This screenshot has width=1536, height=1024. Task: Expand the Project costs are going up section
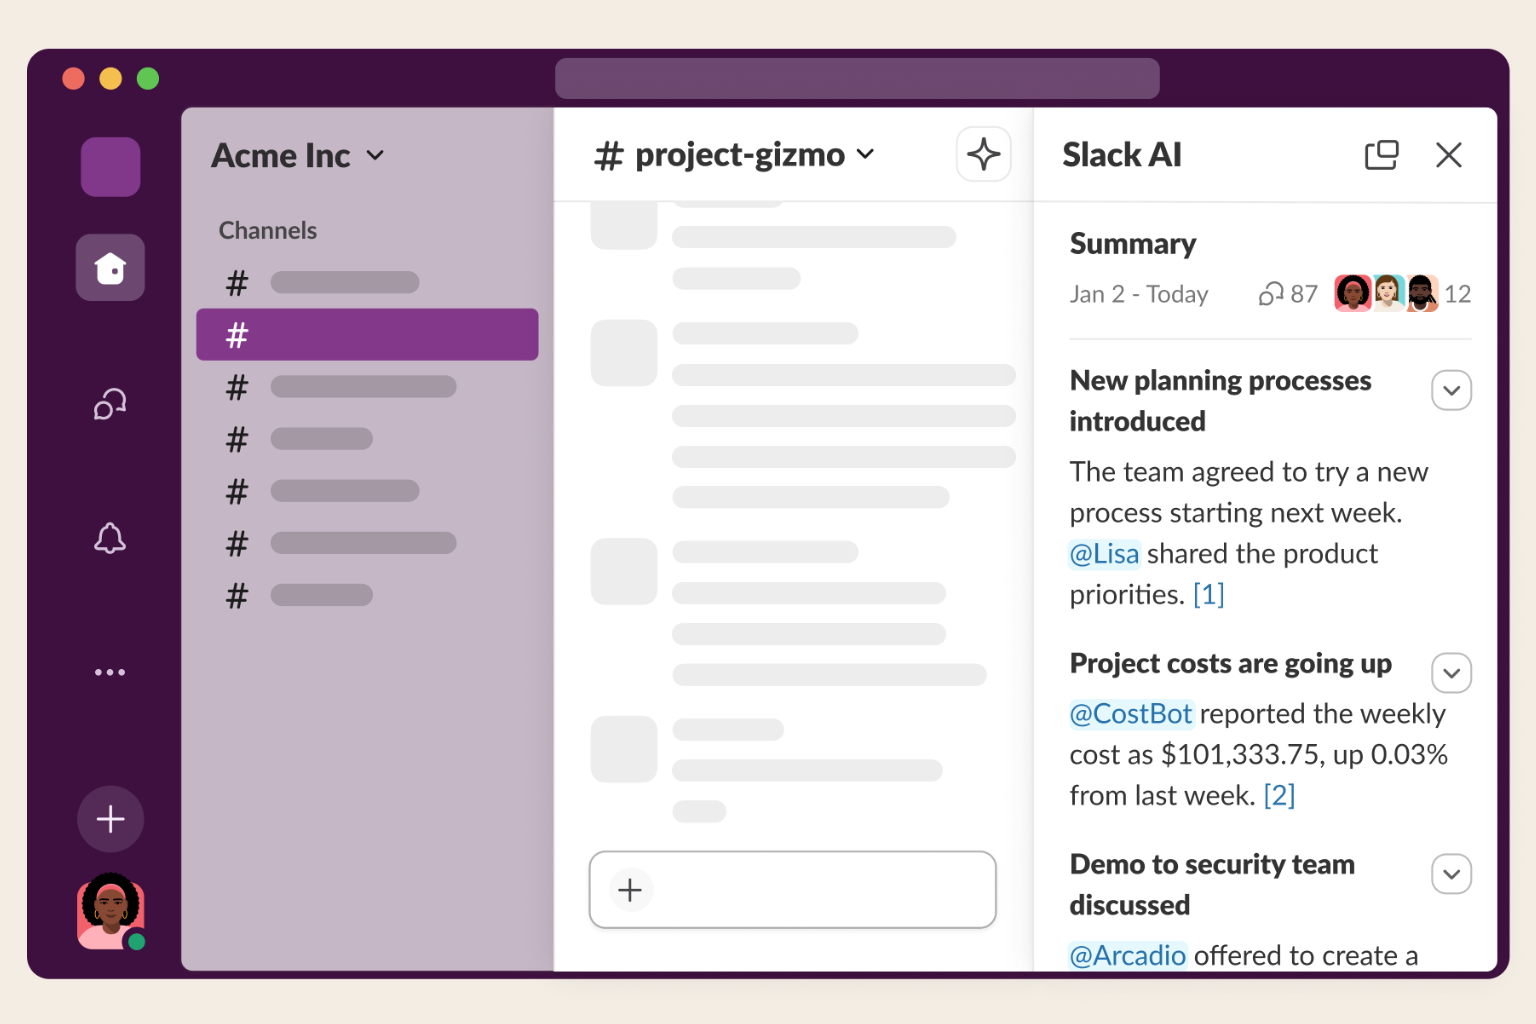(1451, 673)
